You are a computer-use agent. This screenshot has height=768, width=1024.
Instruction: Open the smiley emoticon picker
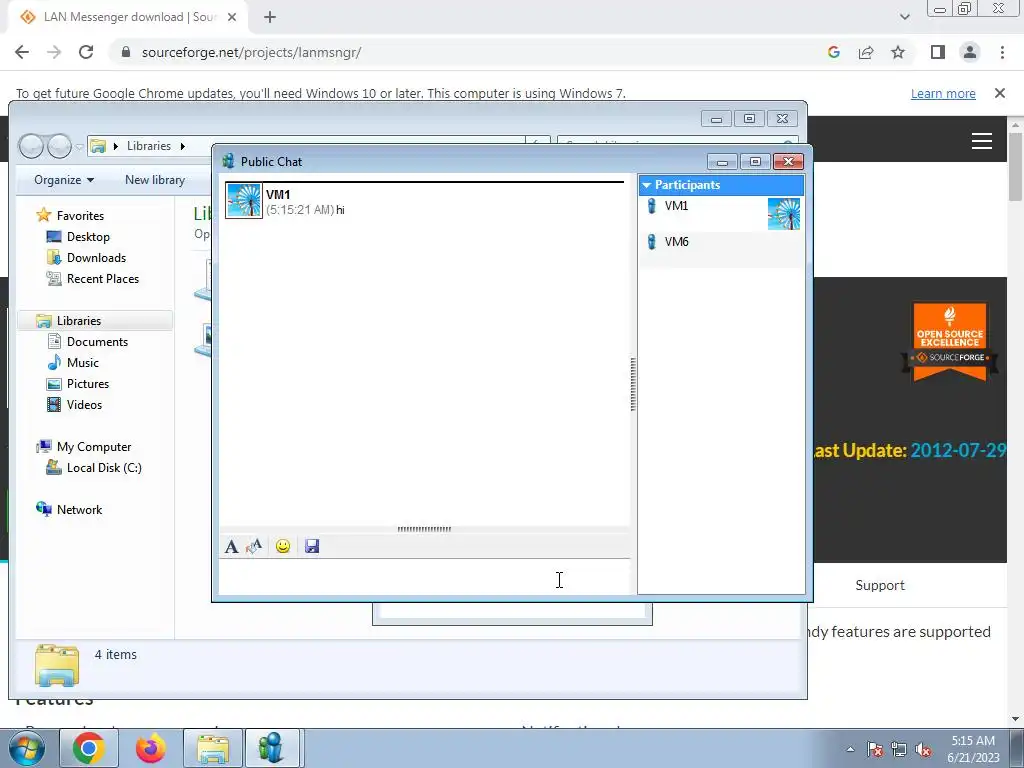point(283,547)
